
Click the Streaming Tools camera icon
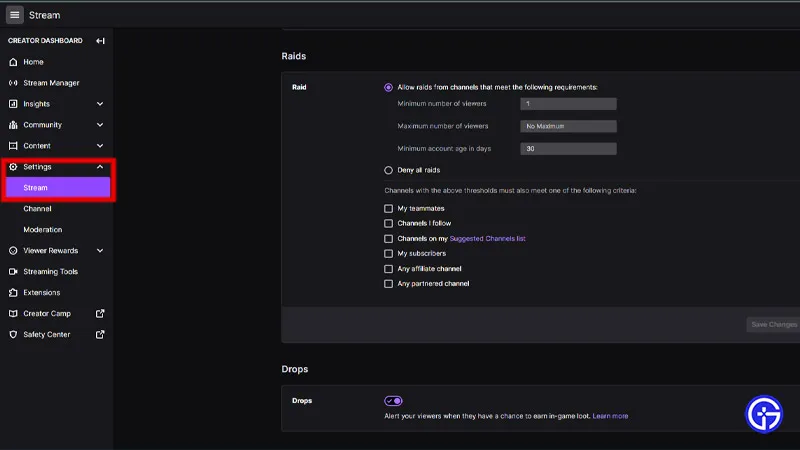click(x=13, y=271)
